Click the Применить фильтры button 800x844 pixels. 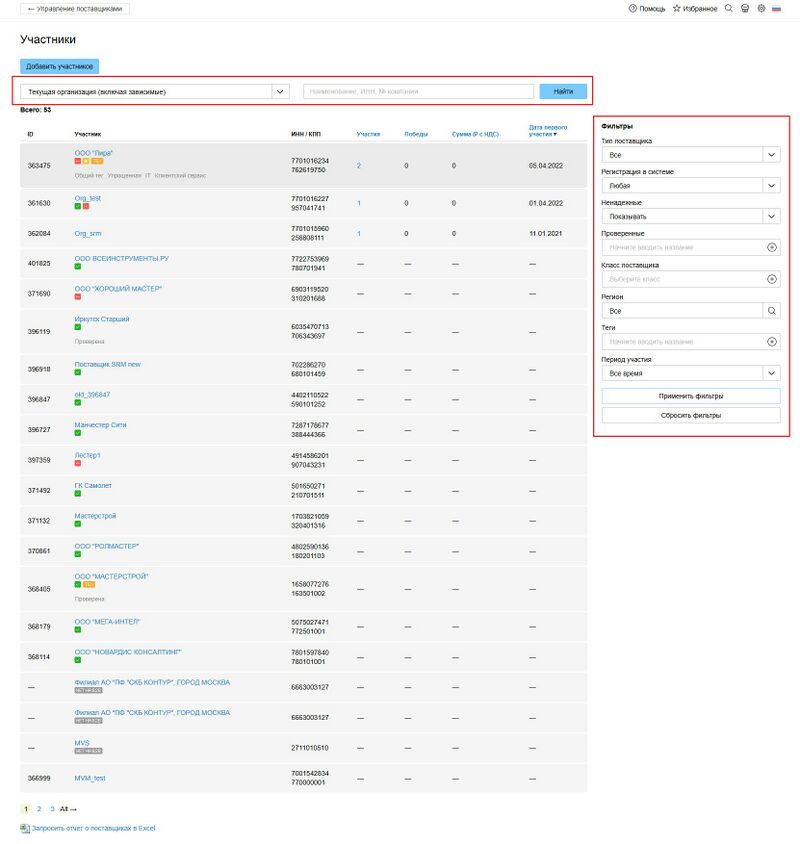pyautogui.click(x=691, y=396)
